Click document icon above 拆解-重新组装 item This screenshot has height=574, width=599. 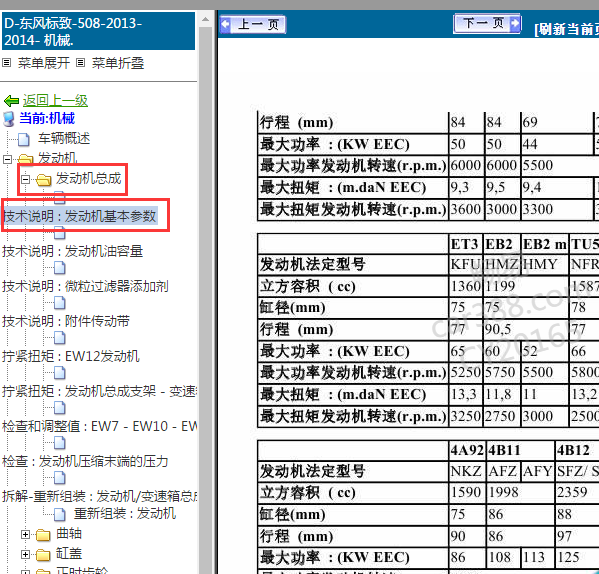(x=60, y=478)
